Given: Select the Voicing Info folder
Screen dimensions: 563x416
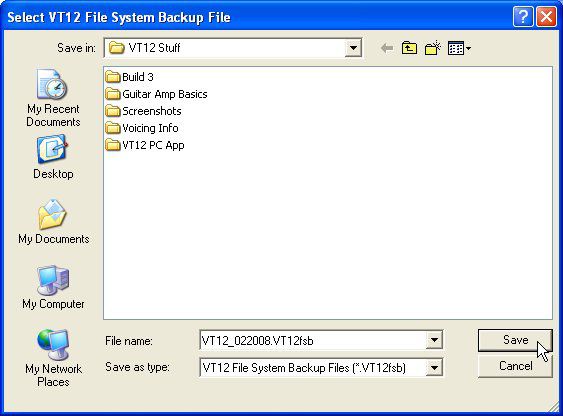Looking at the screenshot, I should point(142,128).
